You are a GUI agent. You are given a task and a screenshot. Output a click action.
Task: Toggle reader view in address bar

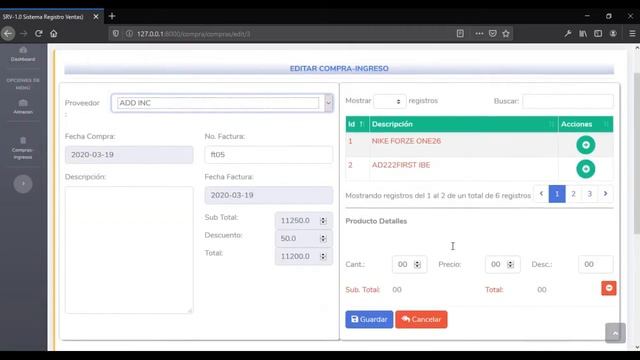[x=460, y=33]
